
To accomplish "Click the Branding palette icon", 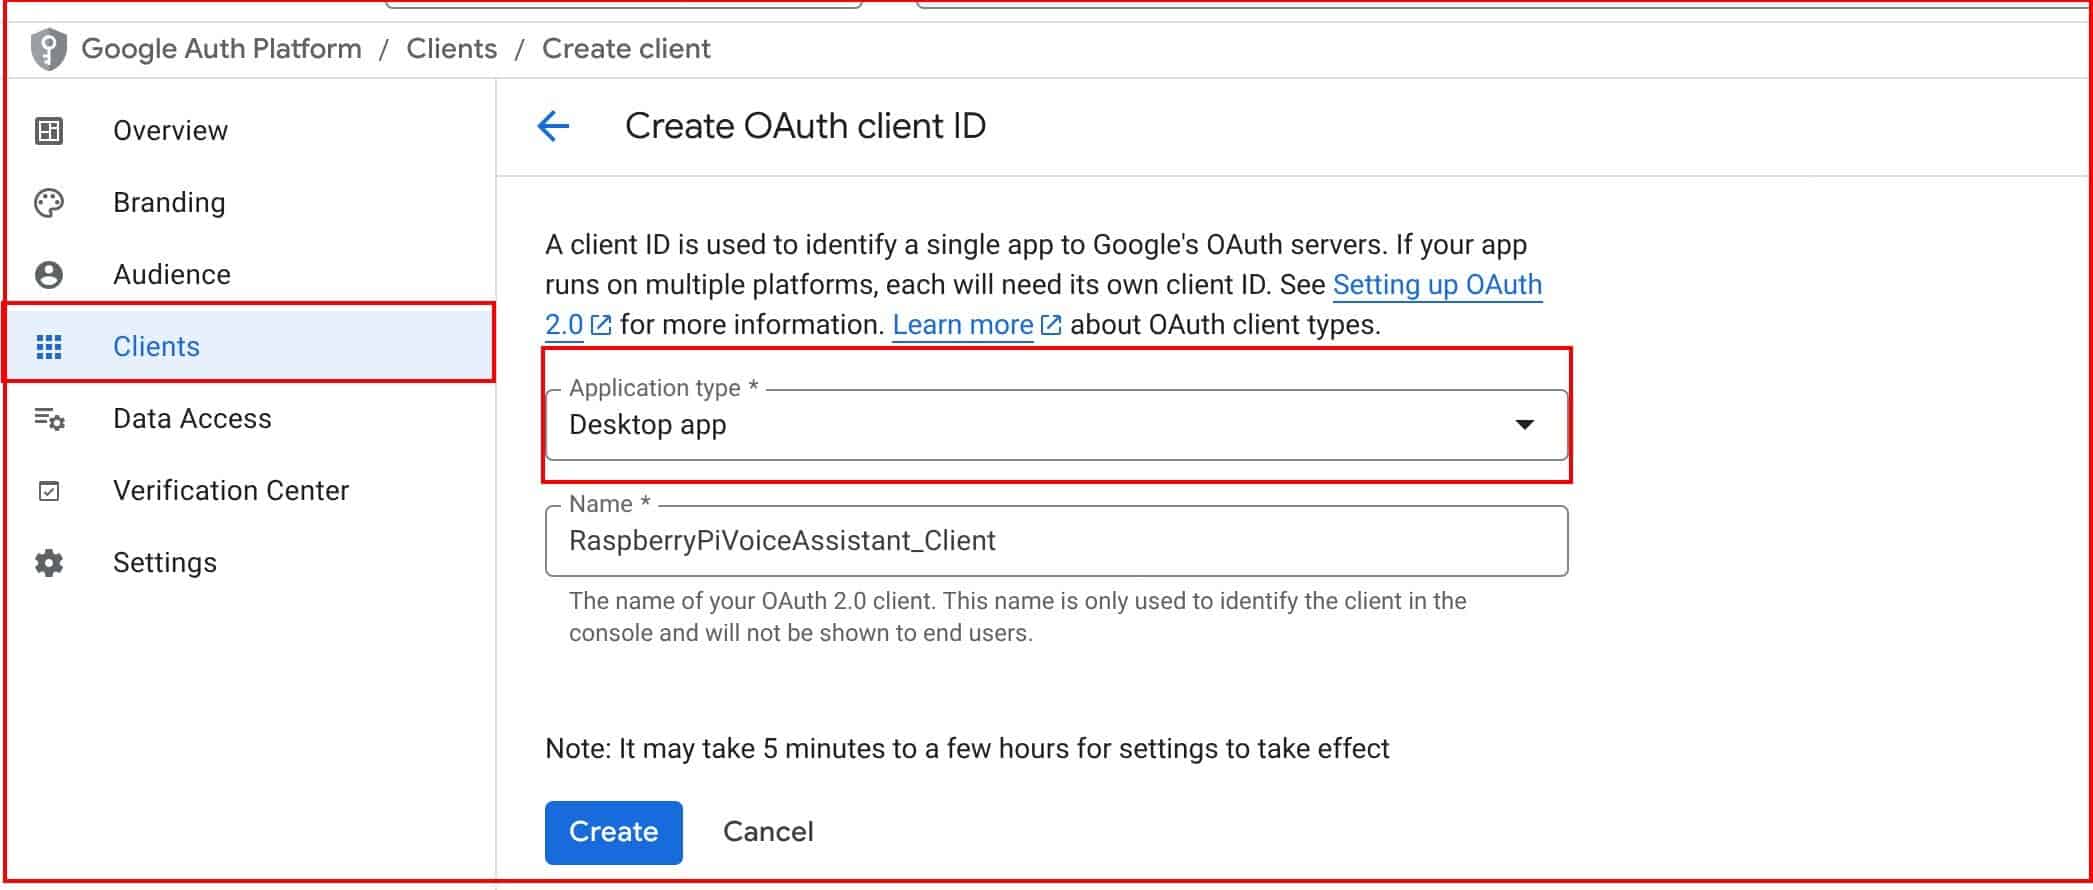I will click(x=49, y=203).
